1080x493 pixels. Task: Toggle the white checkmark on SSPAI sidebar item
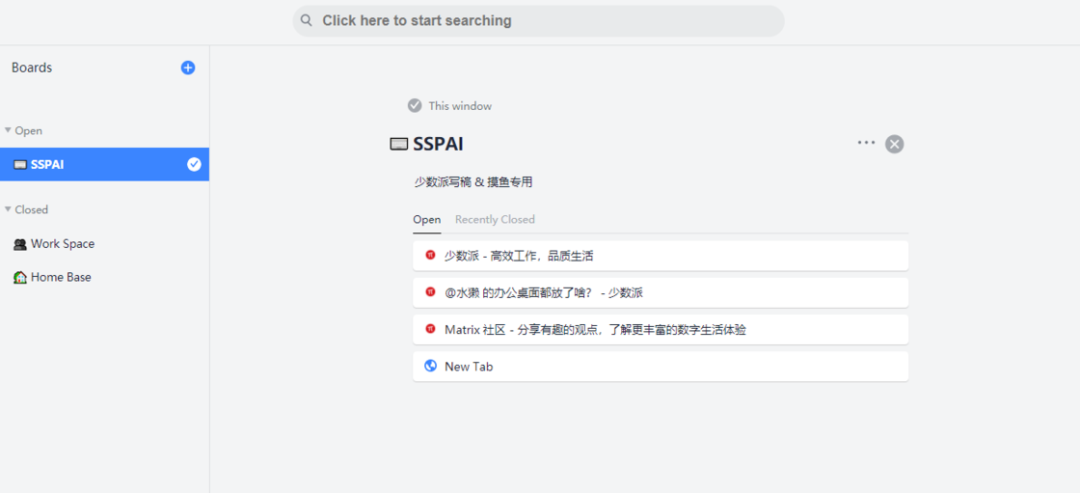pos(194,164)
